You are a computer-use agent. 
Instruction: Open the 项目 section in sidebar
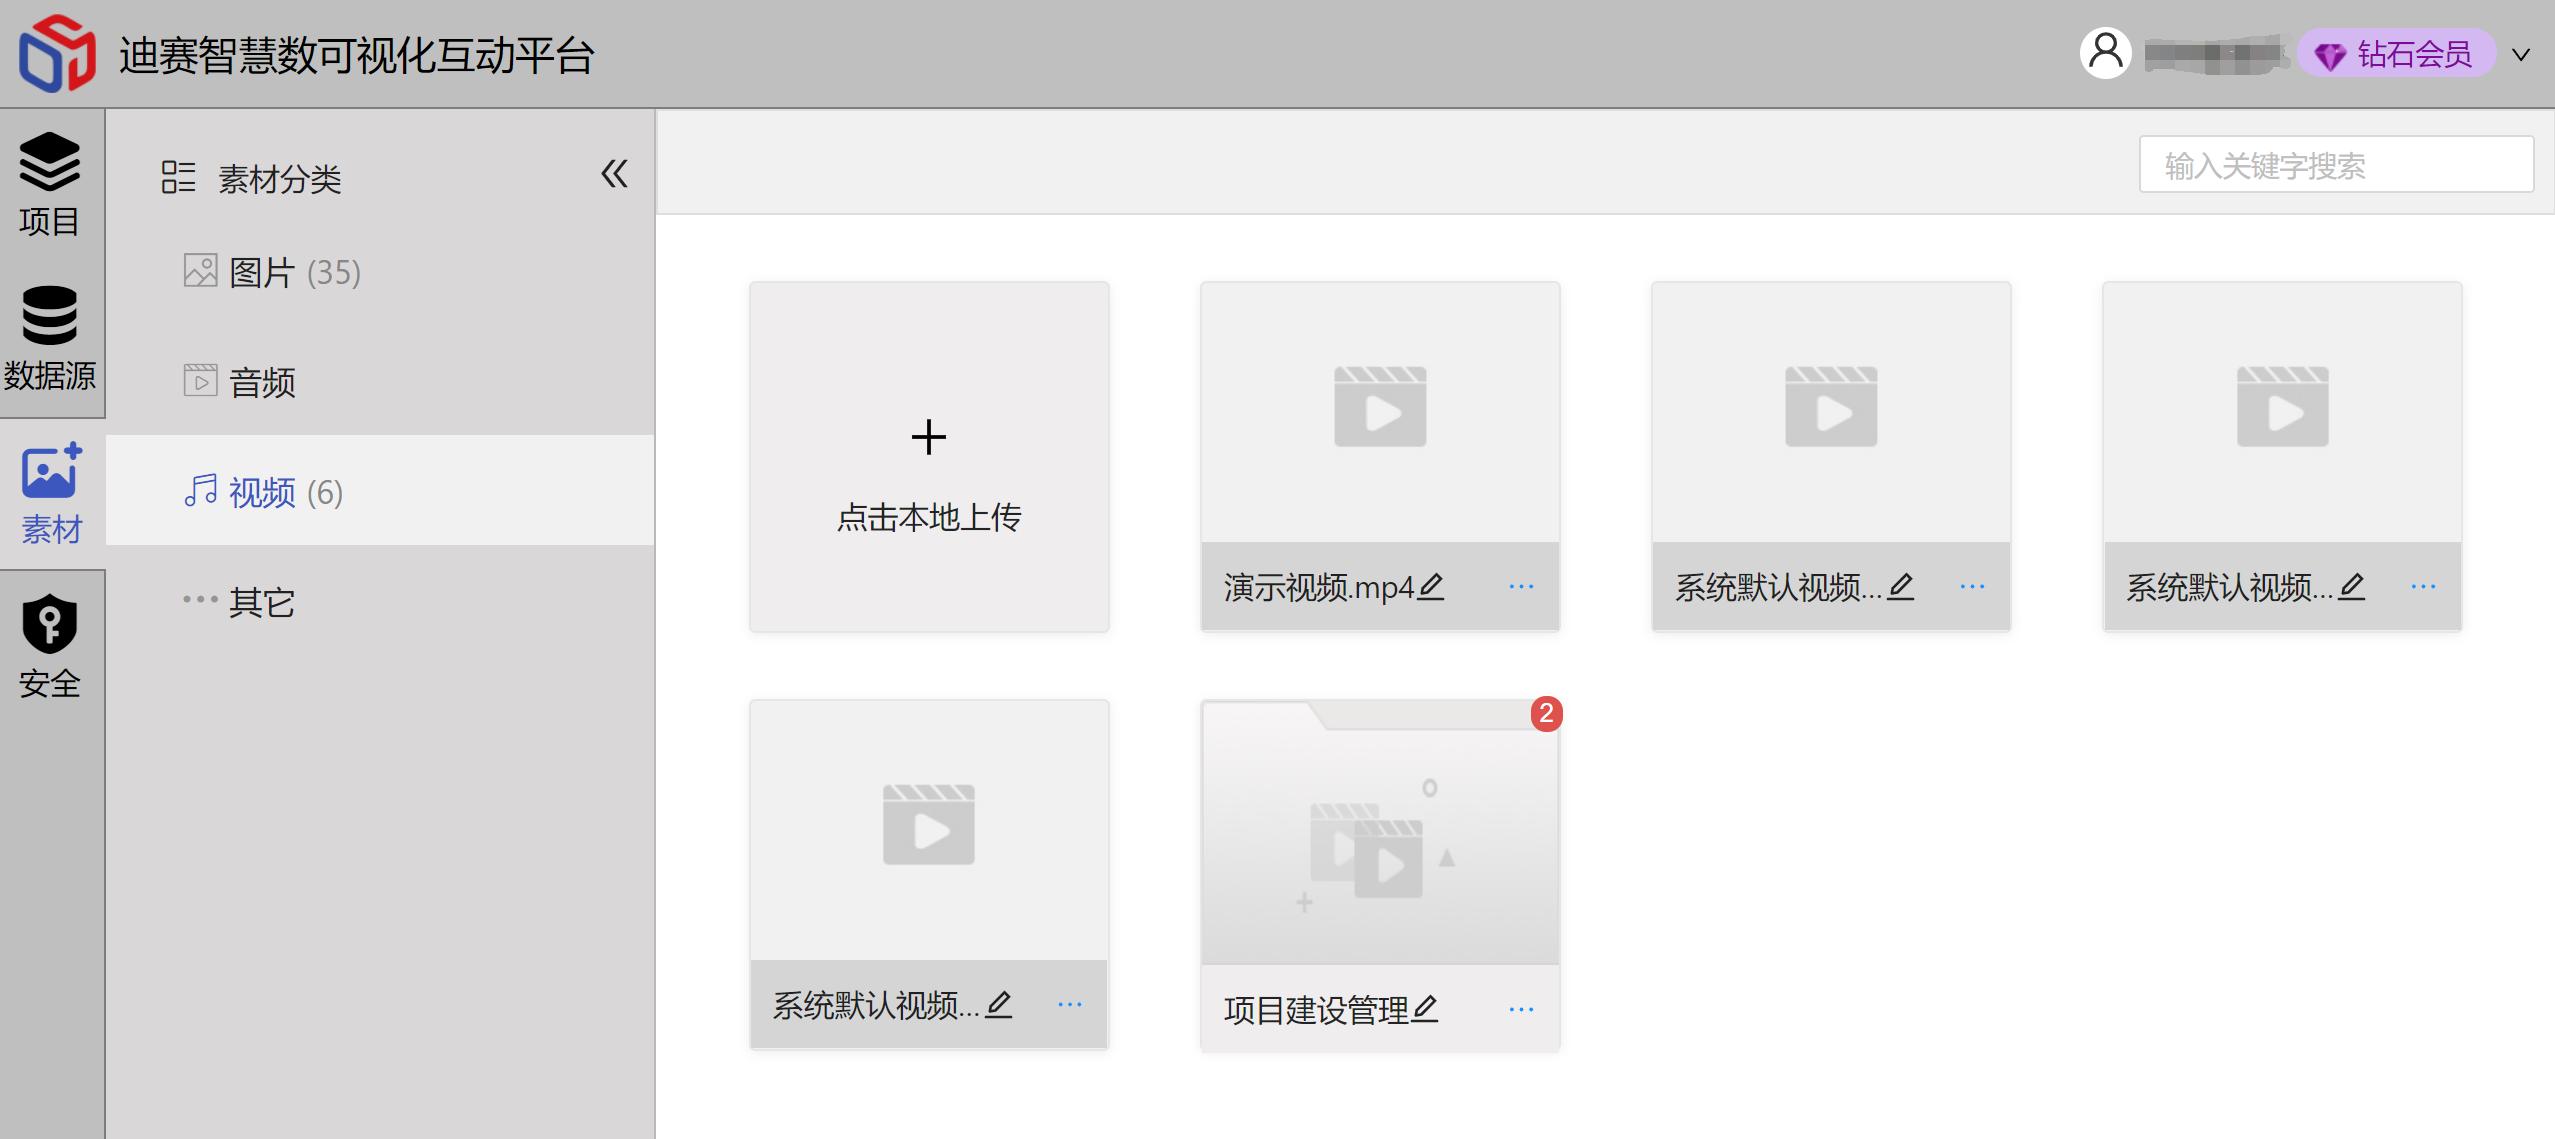tap(49, 185)
